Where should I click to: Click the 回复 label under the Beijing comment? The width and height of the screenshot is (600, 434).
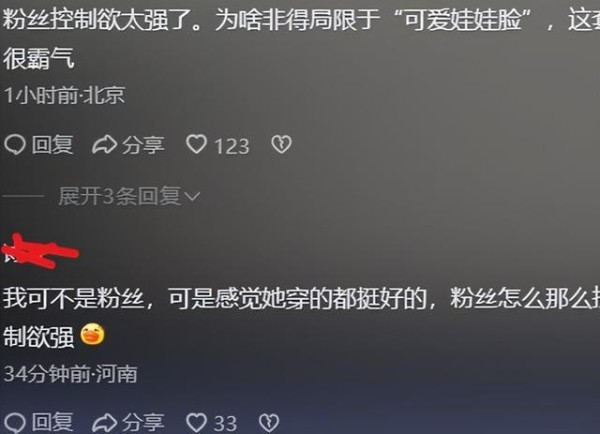[52, 145]
